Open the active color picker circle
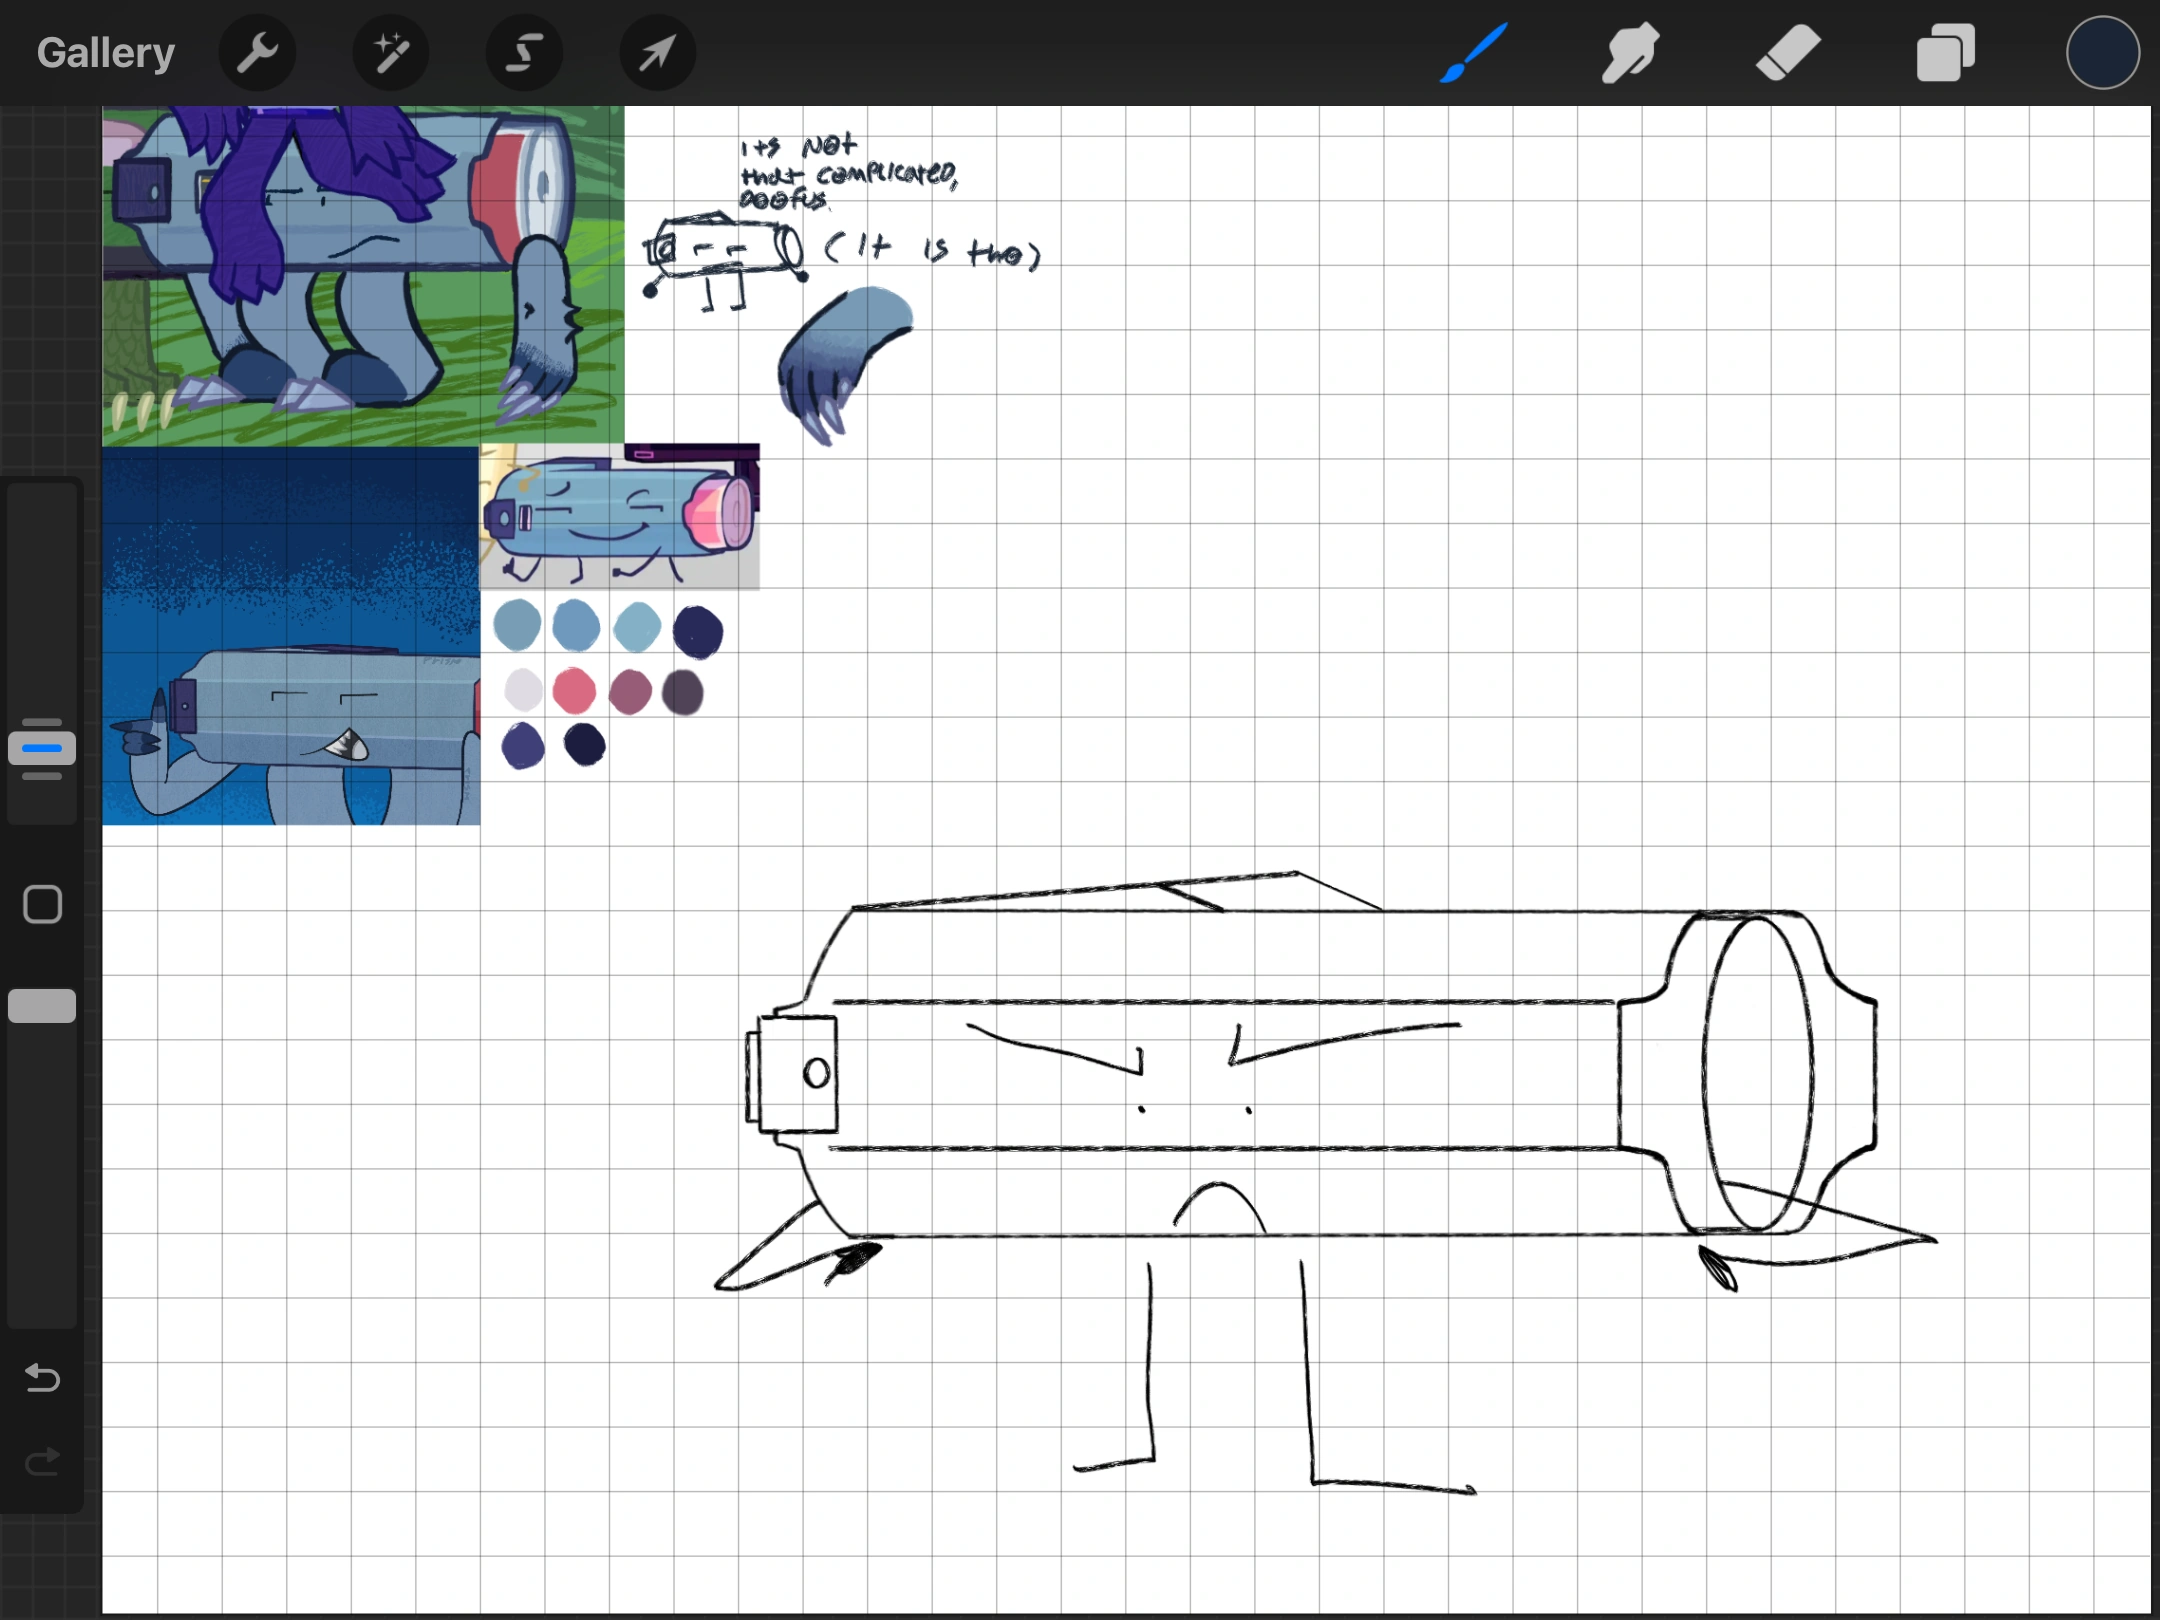Image resolution: width=2160 pixels, height=1620 pixels. [2102, 52]
